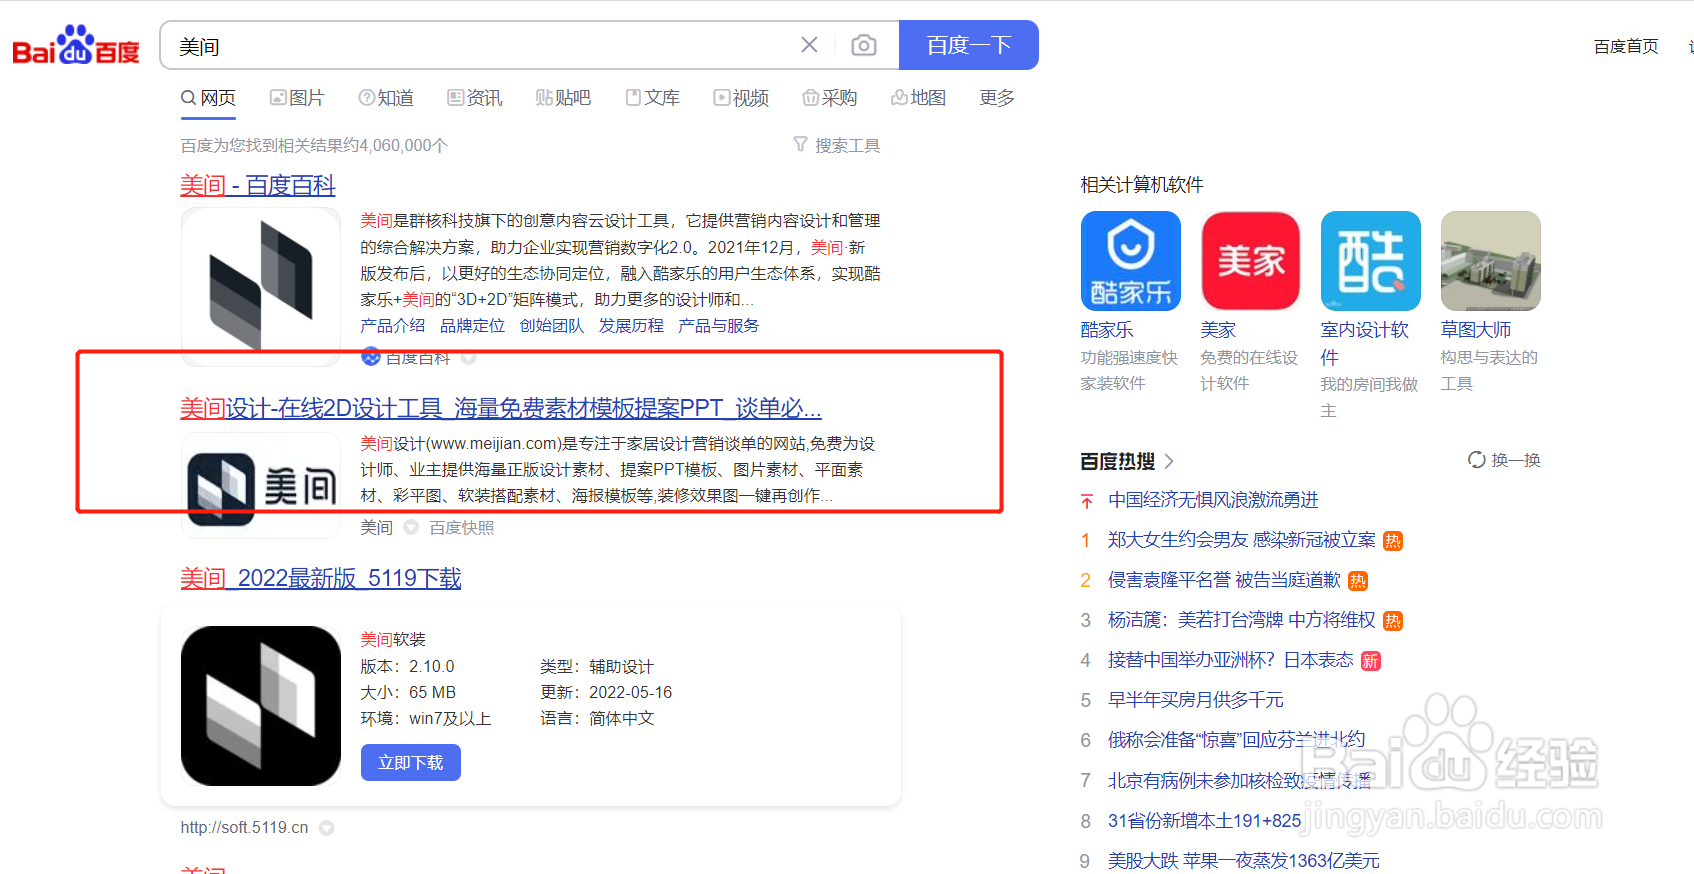The height and width of the screenshot is (874, 1694).
Task: Click 美间 source under second result
Action: 376,528
